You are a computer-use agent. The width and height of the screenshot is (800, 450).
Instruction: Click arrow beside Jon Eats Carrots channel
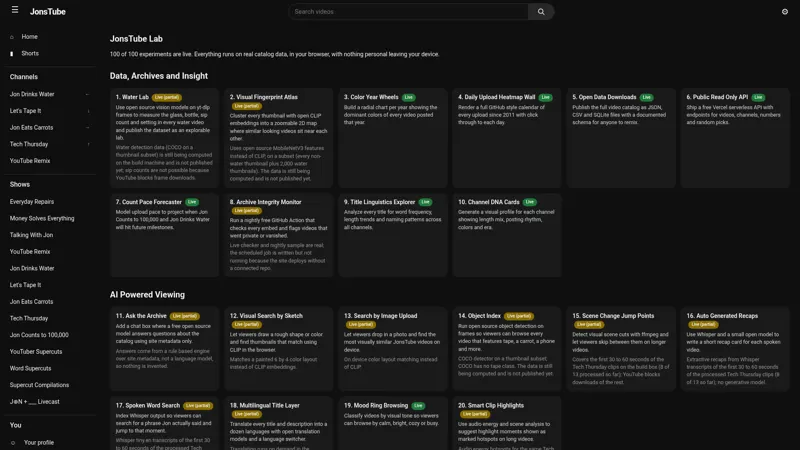click(x=88, y=128)
